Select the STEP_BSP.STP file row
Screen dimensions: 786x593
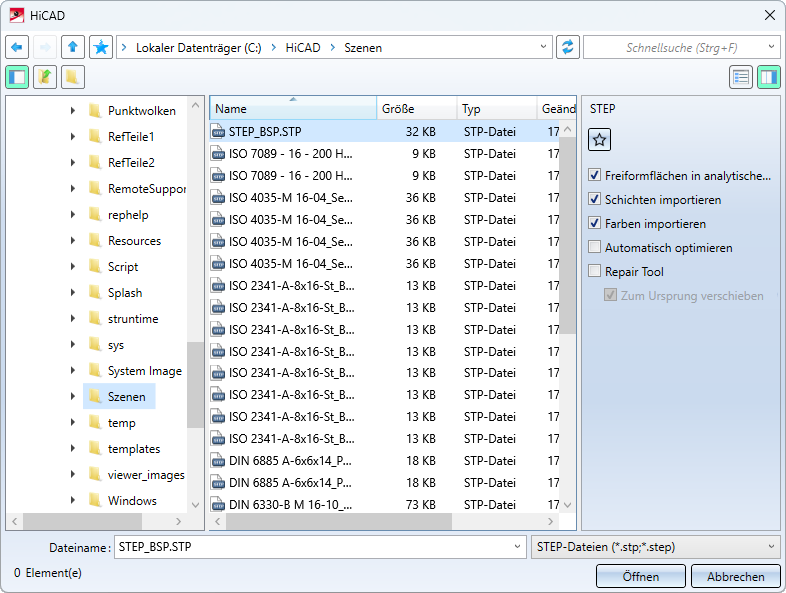[x=384, y=132]
